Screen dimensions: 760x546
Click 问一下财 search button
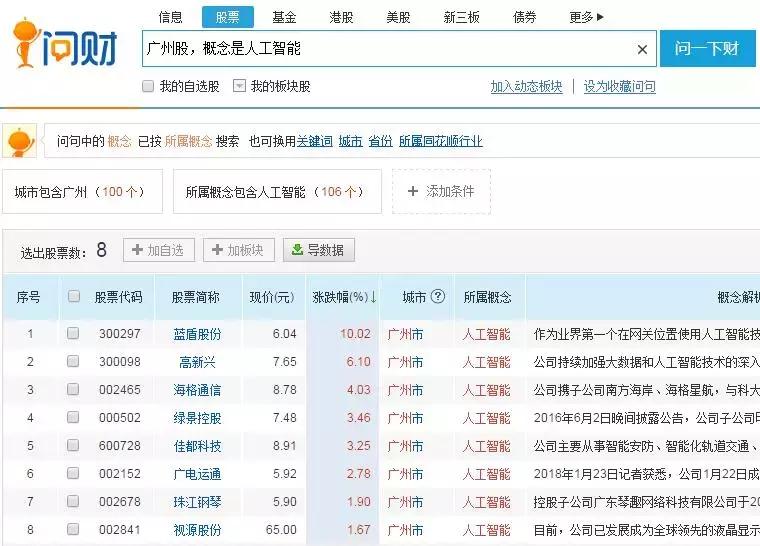(x=708, y=48)
